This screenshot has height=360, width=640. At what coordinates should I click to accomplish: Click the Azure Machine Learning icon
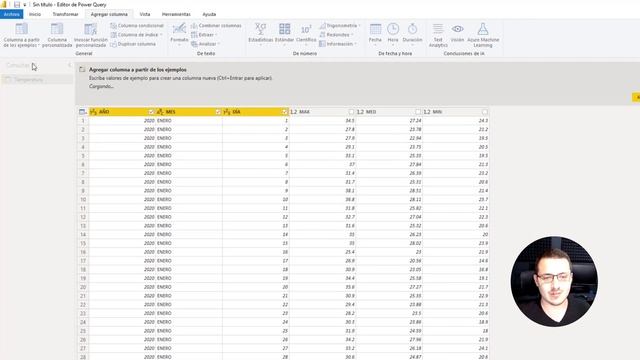[483, 29]
